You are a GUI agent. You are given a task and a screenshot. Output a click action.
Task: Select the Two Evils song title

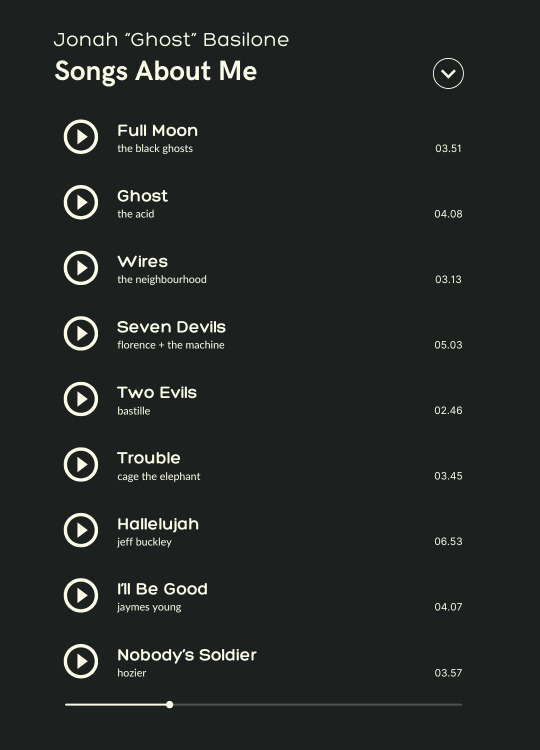click(157, 393)
